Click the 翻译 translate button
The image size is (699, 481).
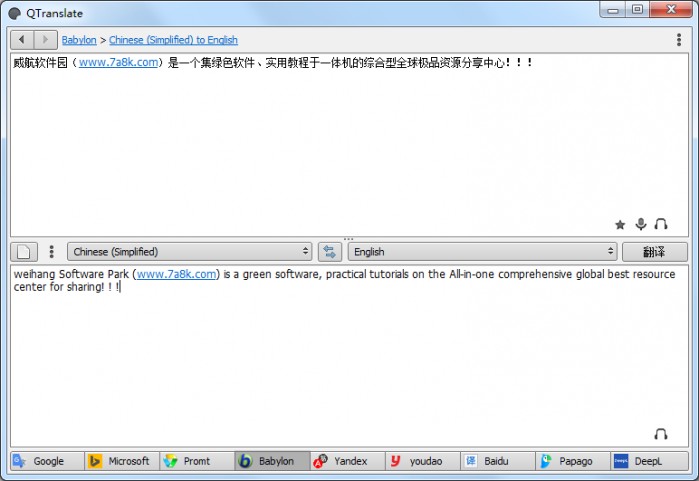click(654, 252)
